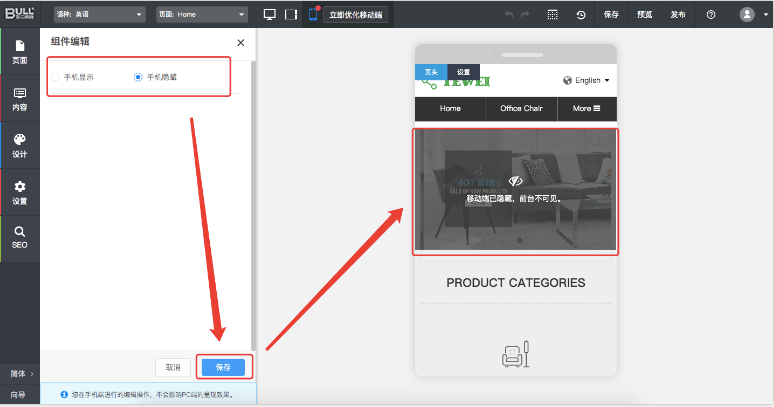Click the 取消 cancel button
The height and width of the screenshot is (407, 774).
click(173, 367)
